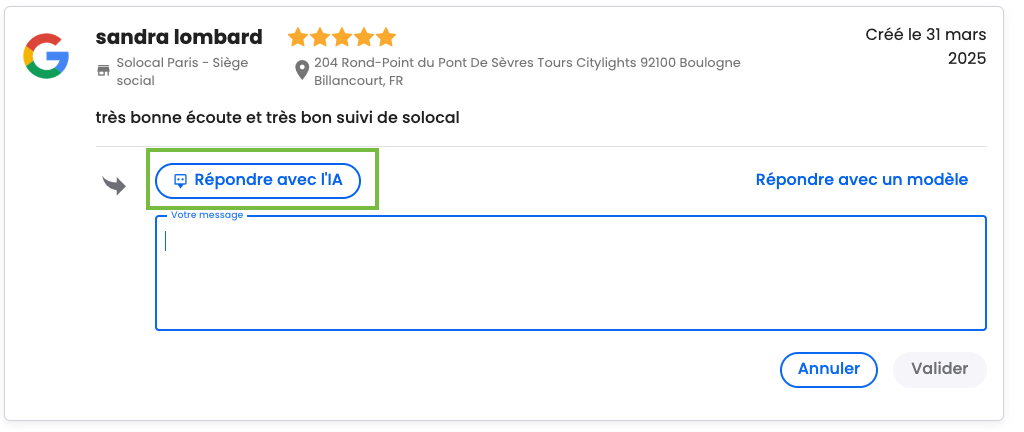
Task: Cancel the reply with Annuler
Action: point(829,369)
